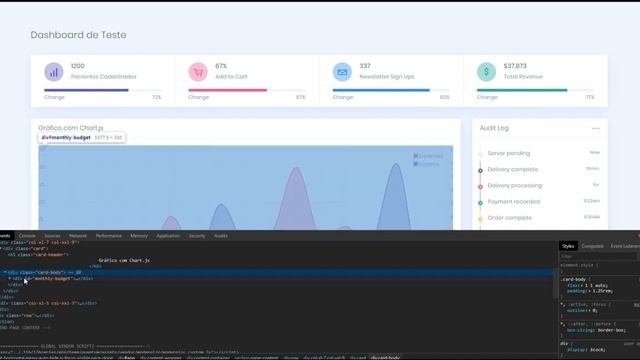Select the 'Gráfico com Chart.js' text node
This screenshot has height=360, width=640.
[x=124, y=260]
